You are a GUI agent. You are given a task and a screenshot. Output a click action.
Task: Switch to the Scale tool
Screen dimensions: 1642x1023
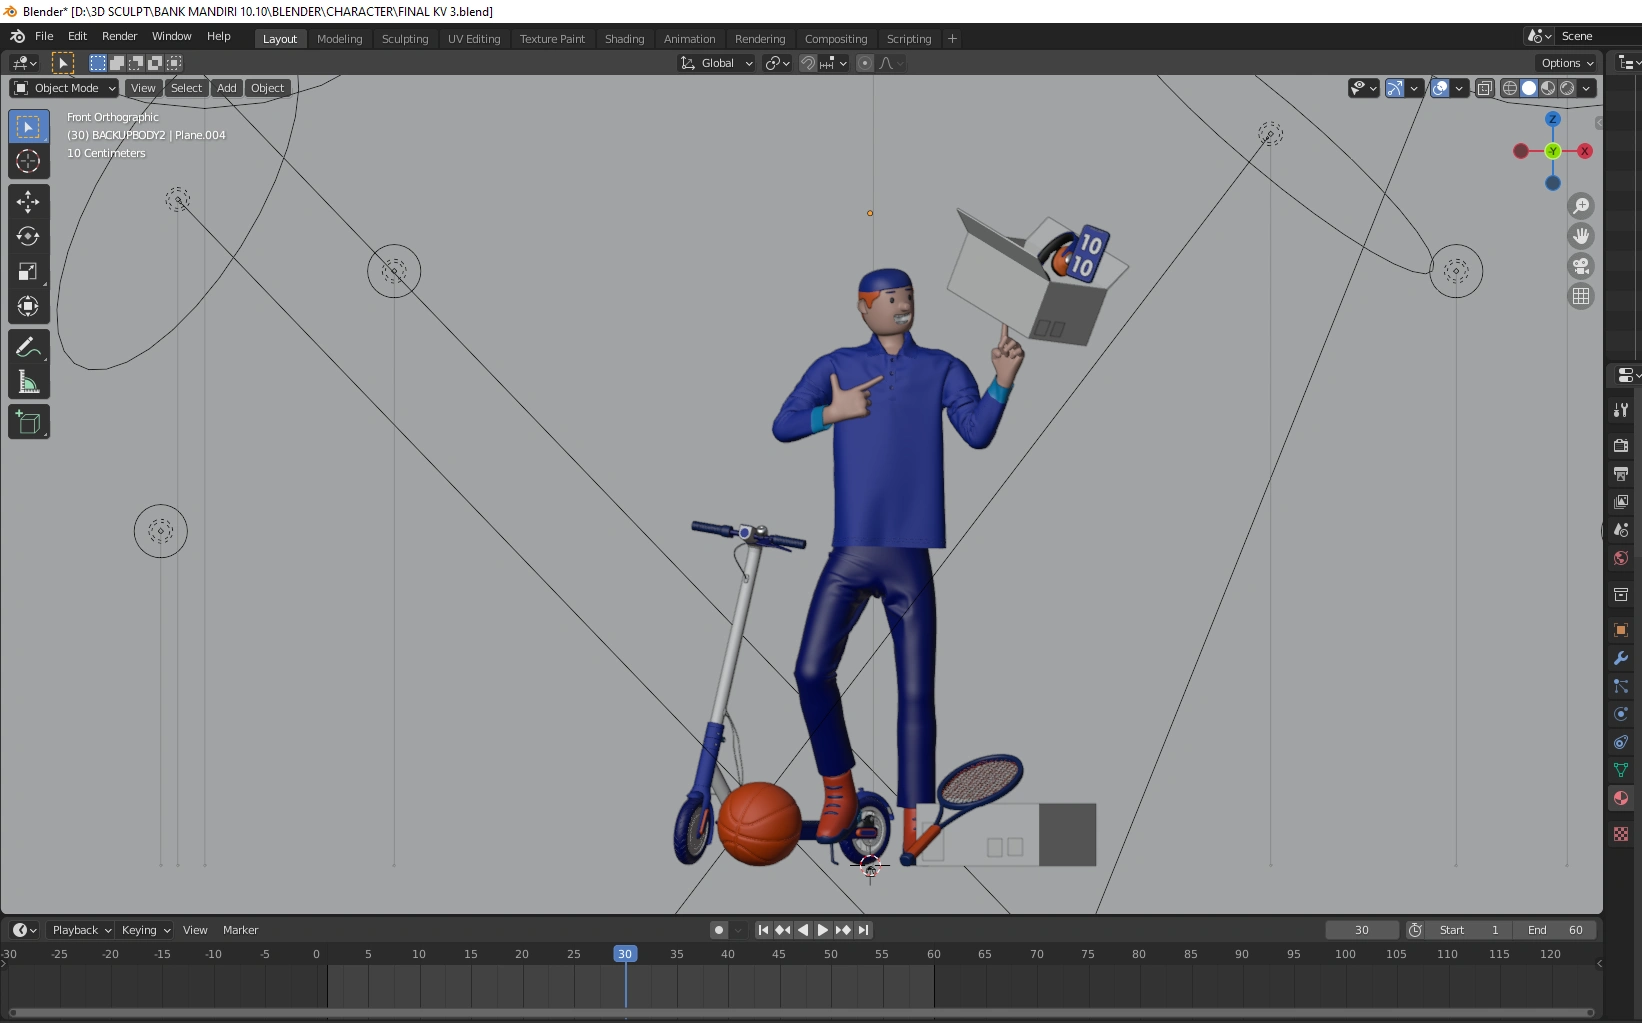point(28,272)
